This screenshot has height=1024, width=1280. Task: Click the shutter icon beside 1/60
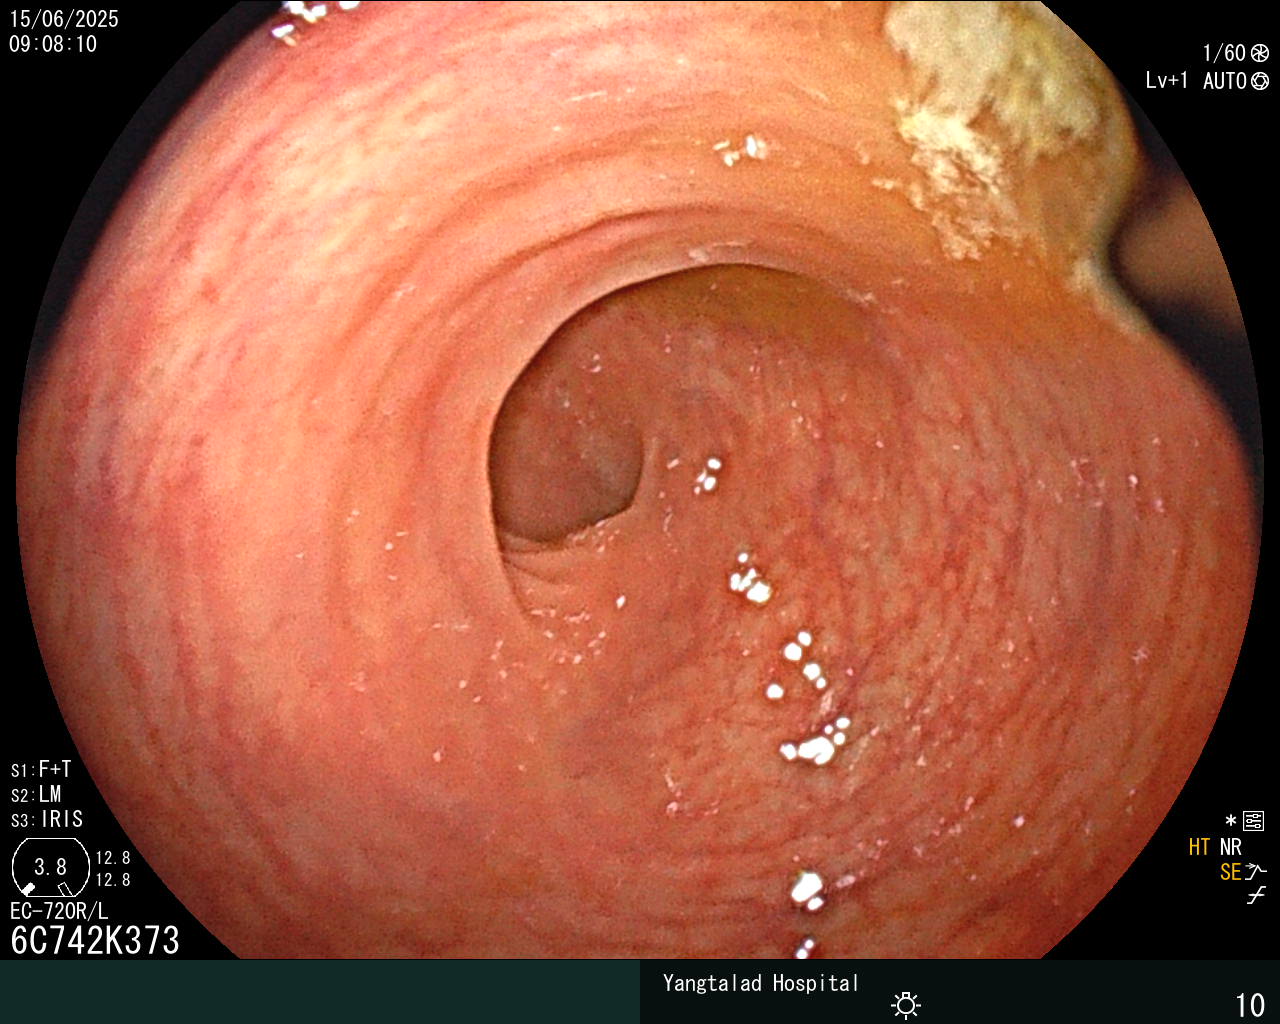1260,53
